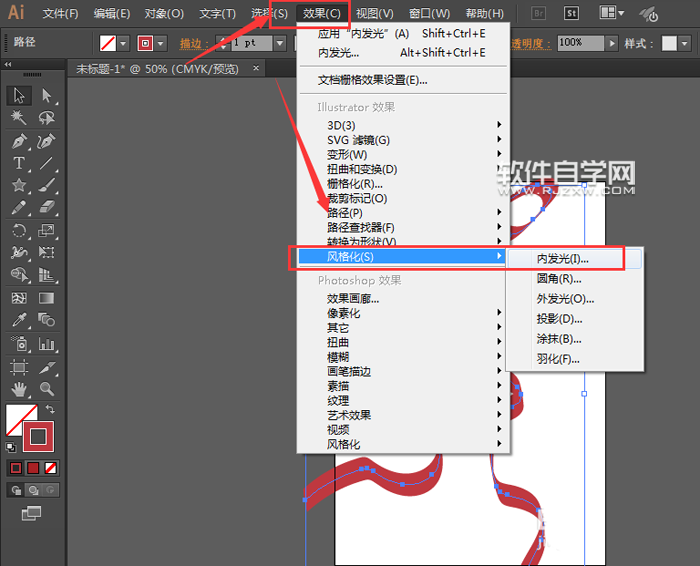Click 文档栅格效果设置(E)... menu entry

(x=372, y=80)
